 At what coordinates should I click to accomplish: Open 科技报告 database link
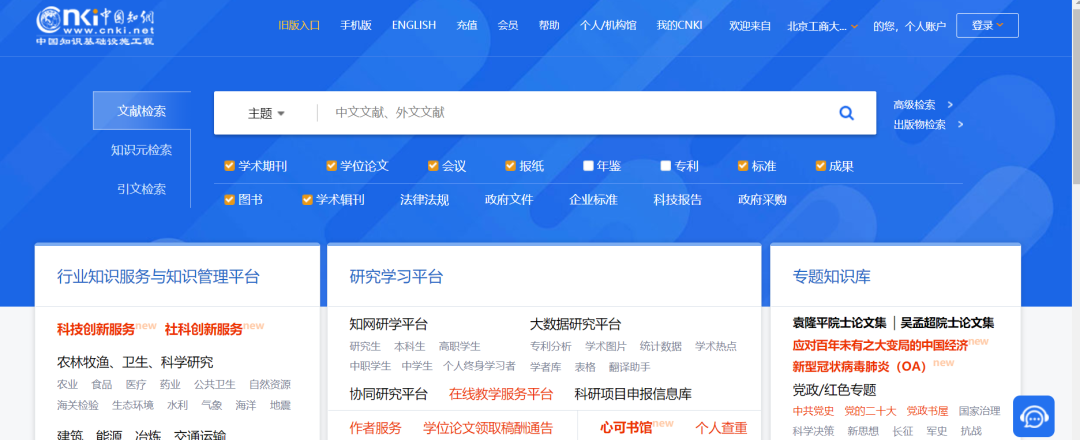click(x=678, y=200)
